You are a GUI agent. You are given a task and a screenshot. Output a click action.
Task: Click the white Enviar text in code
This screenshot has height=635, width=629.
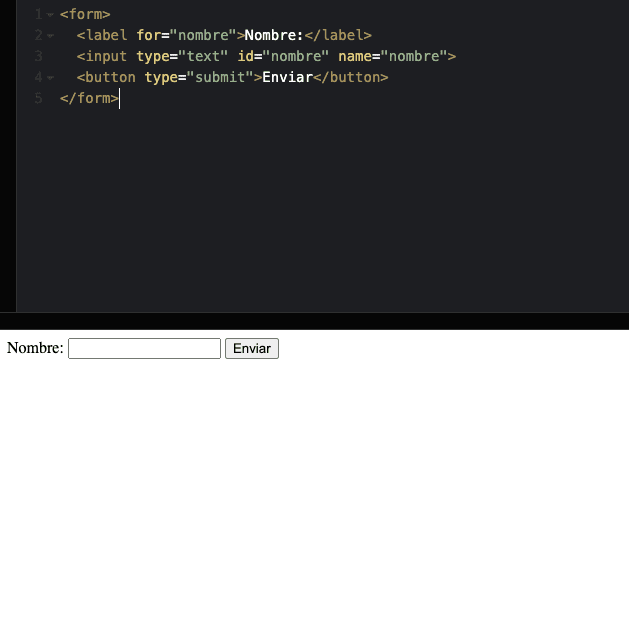287,77
